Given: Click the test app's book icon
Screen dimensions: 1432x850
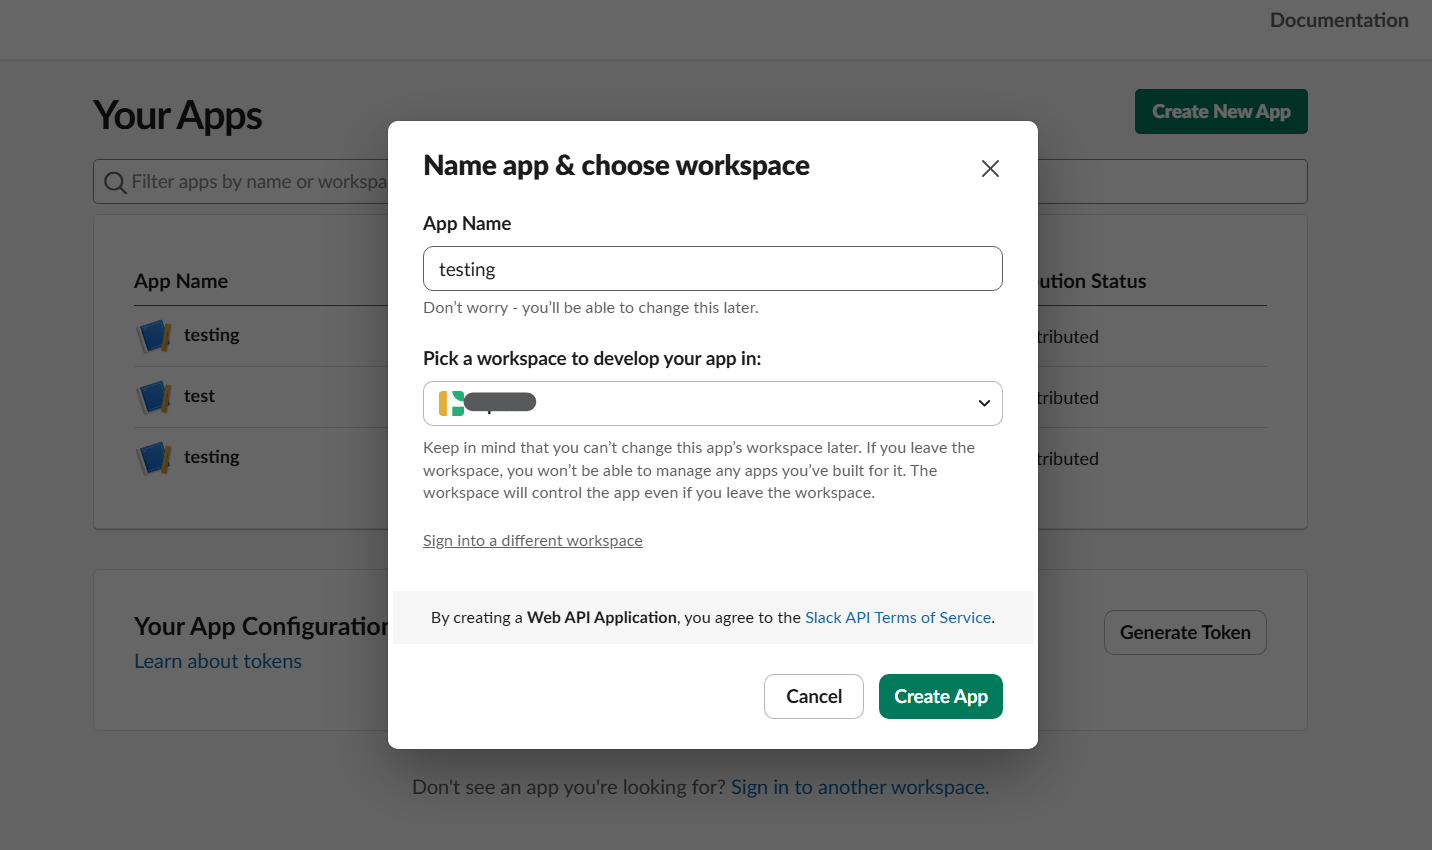Looking at the screenshot, I should pos(154,397).
